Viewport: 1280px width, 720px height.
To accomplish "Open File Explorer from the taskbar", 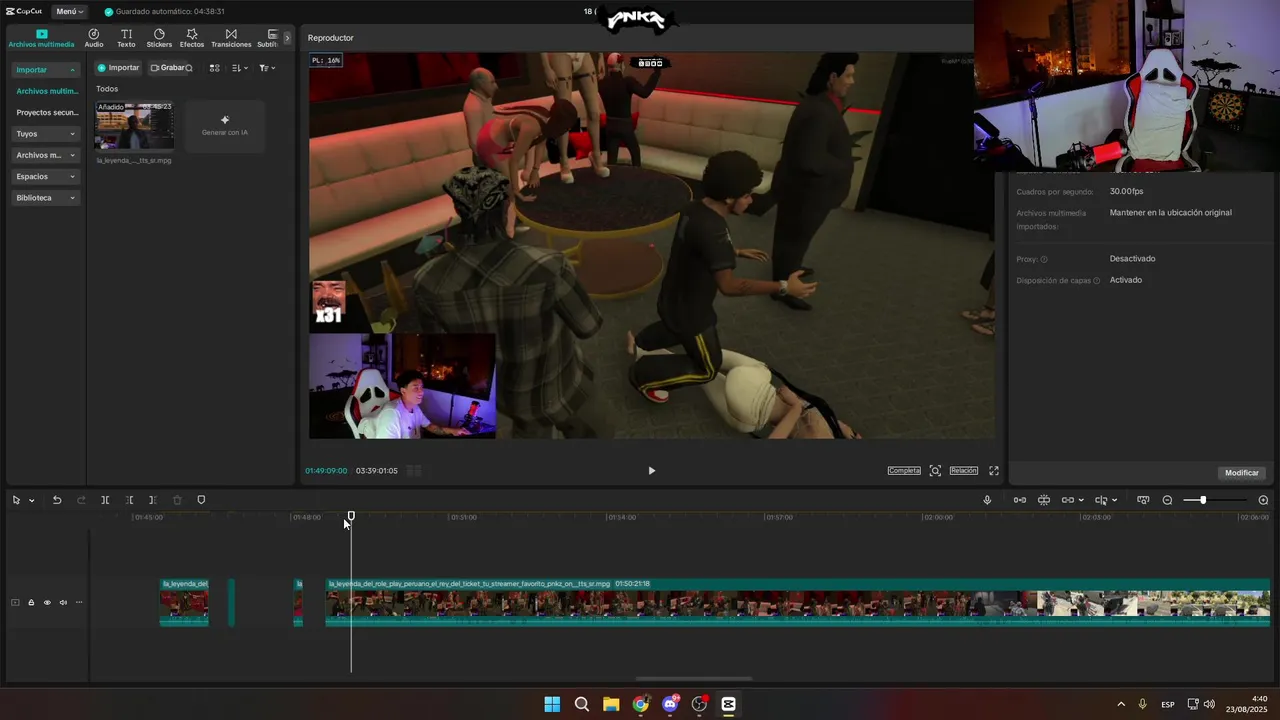I will pos(611,704).
